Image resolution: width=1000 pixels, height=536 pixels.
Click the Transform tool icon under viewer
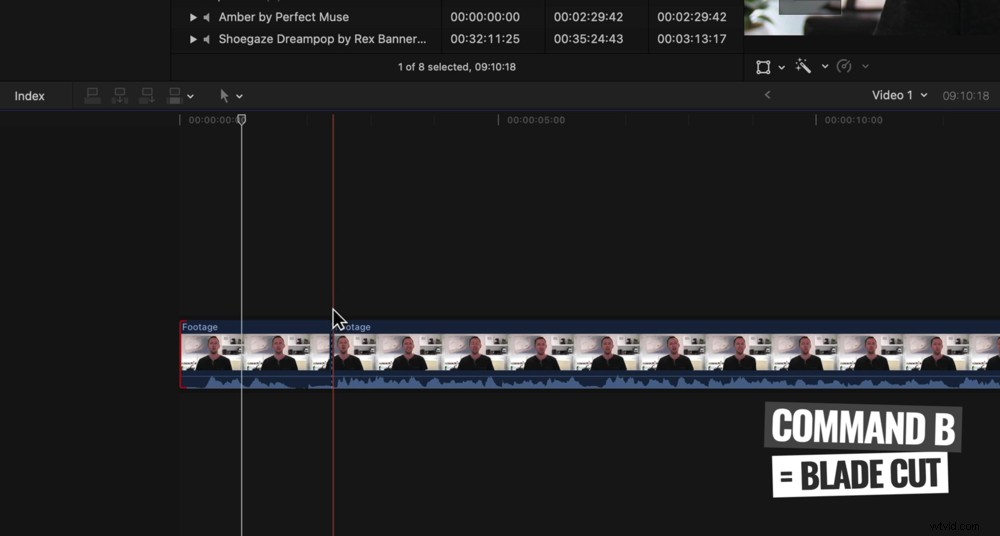coord(763,66)
